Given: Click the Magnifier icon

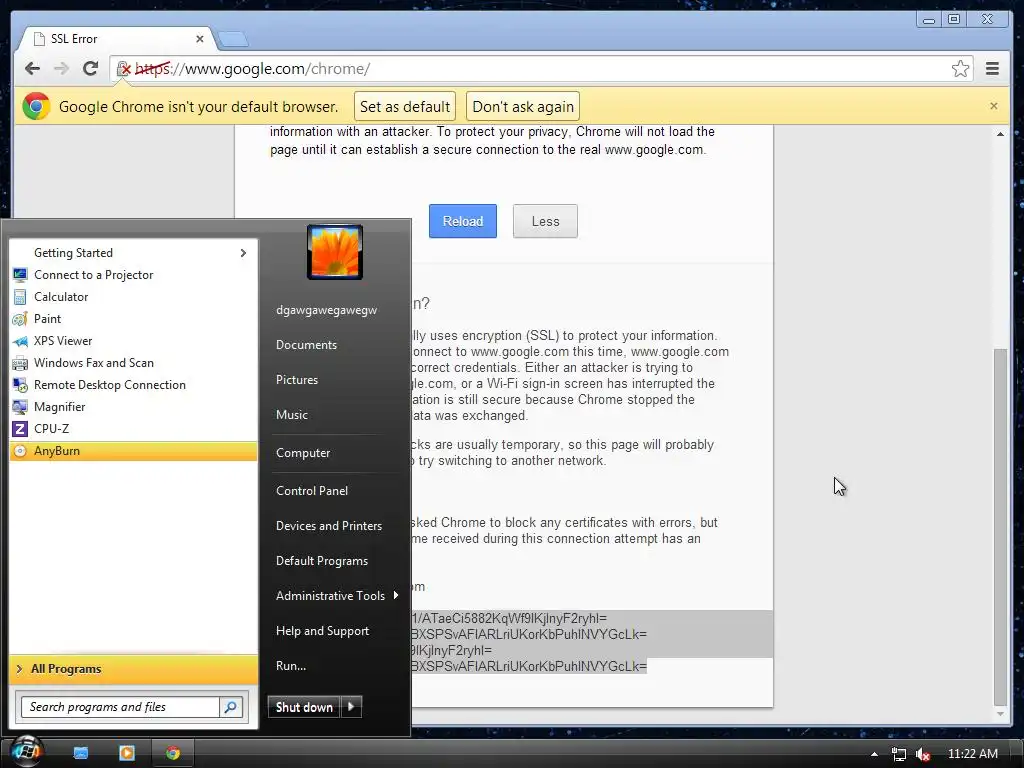Looking at the screenshot, I should tap(20, 407).
